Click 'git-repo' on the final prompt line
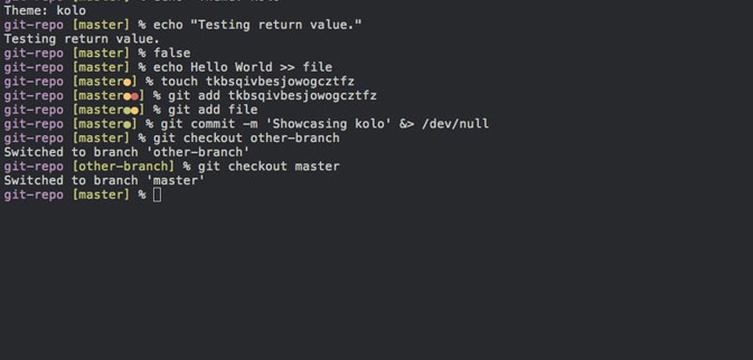753x360 pixels. pos(34,195)
